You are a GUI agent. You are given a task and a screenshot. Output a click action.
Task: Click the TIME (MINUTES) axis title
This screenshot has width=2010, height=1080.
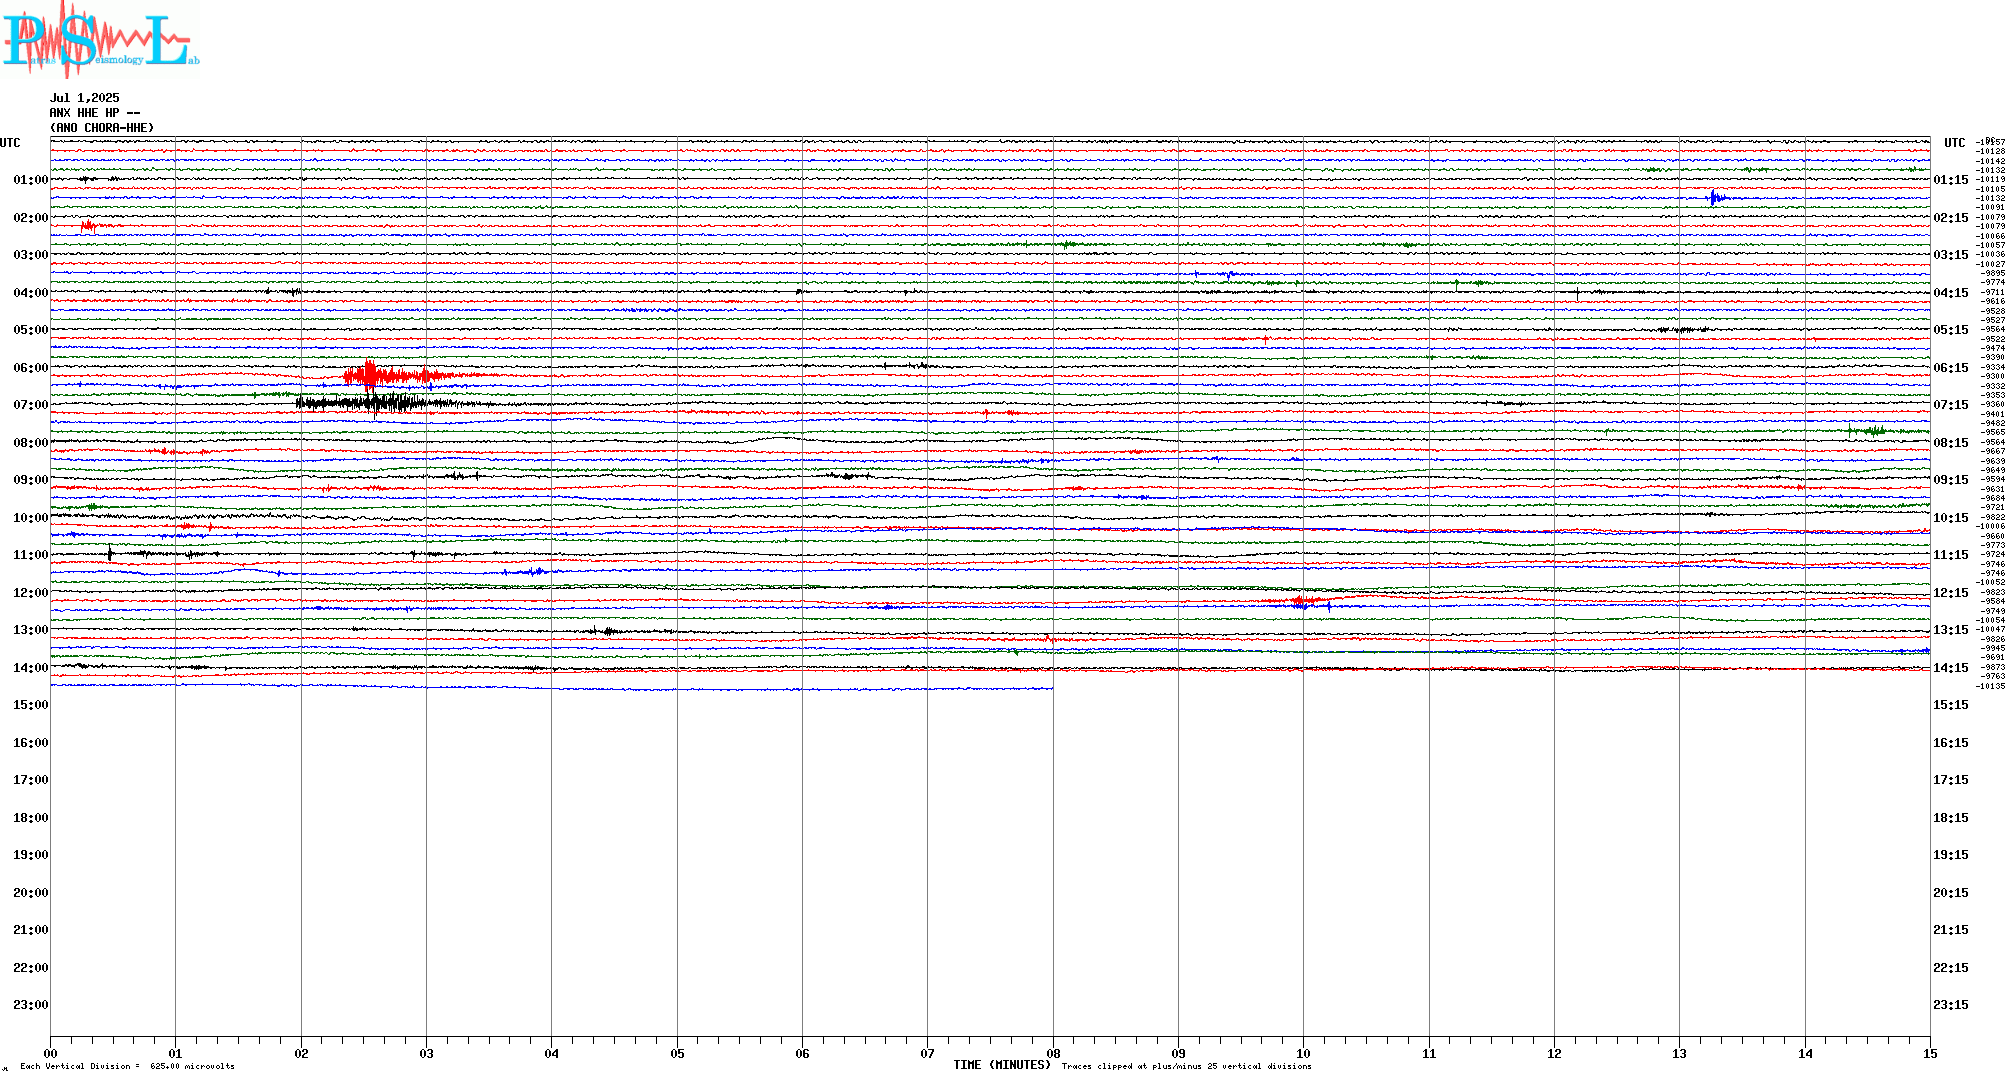(x=1002, y=1065)
